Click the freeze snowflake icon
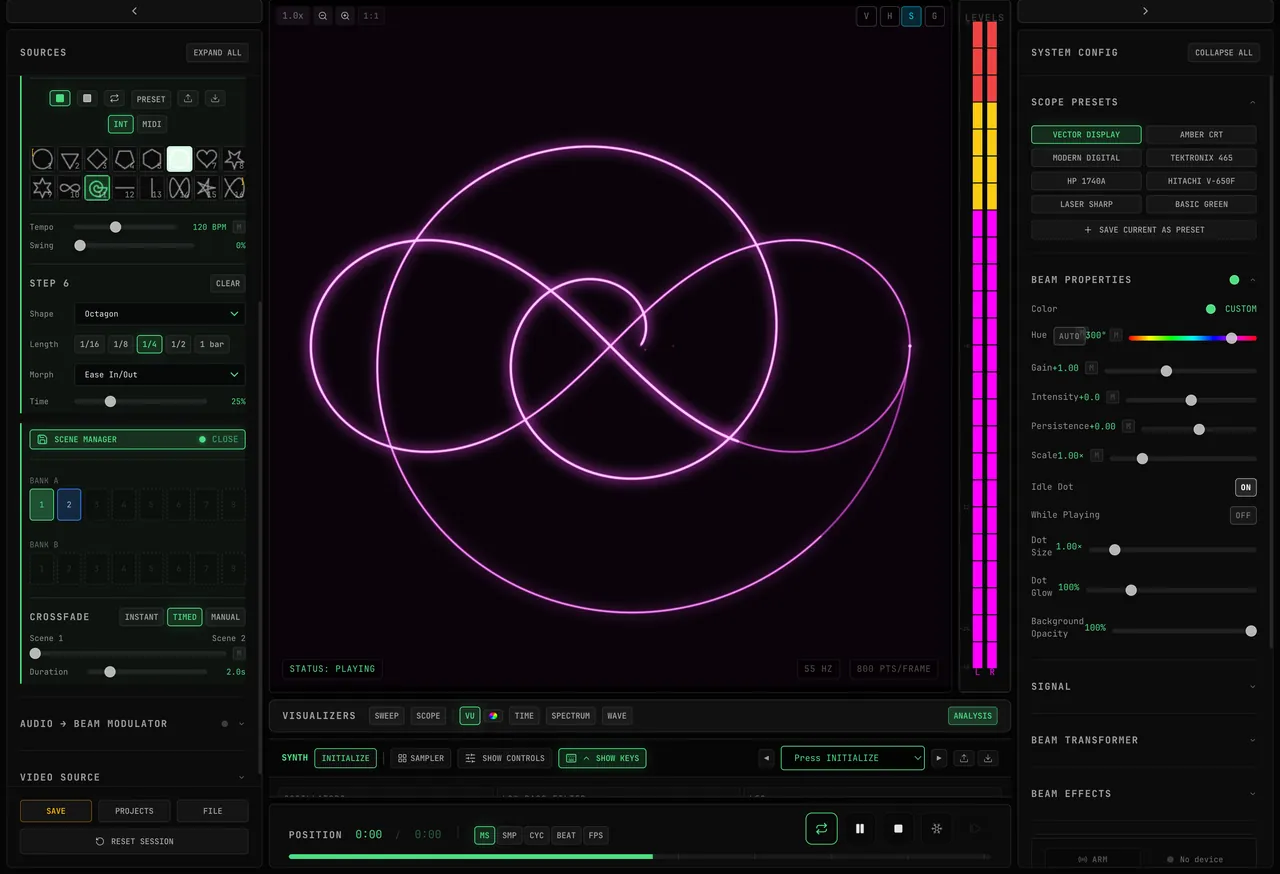The width and height of the screenshot is (1280, 874). click(x=937, y=828)
